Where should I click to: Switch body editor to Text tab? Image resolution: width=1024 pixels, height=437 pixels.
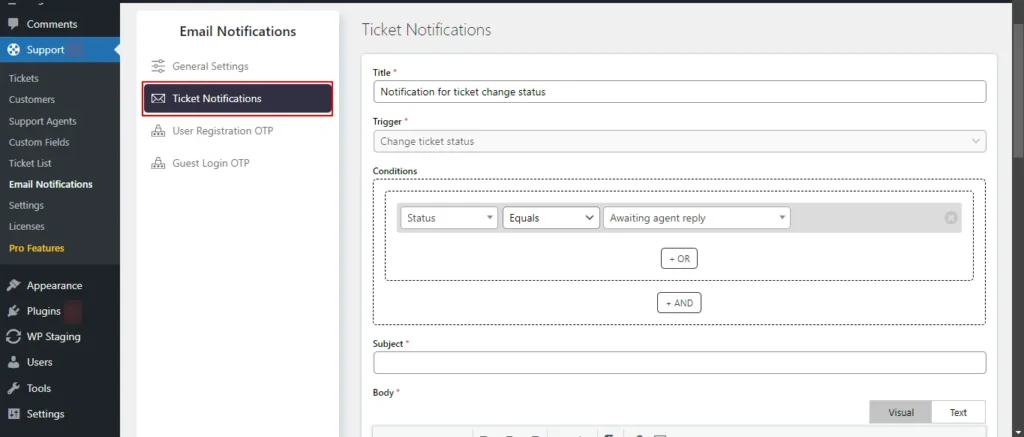[x=958, y=412]
